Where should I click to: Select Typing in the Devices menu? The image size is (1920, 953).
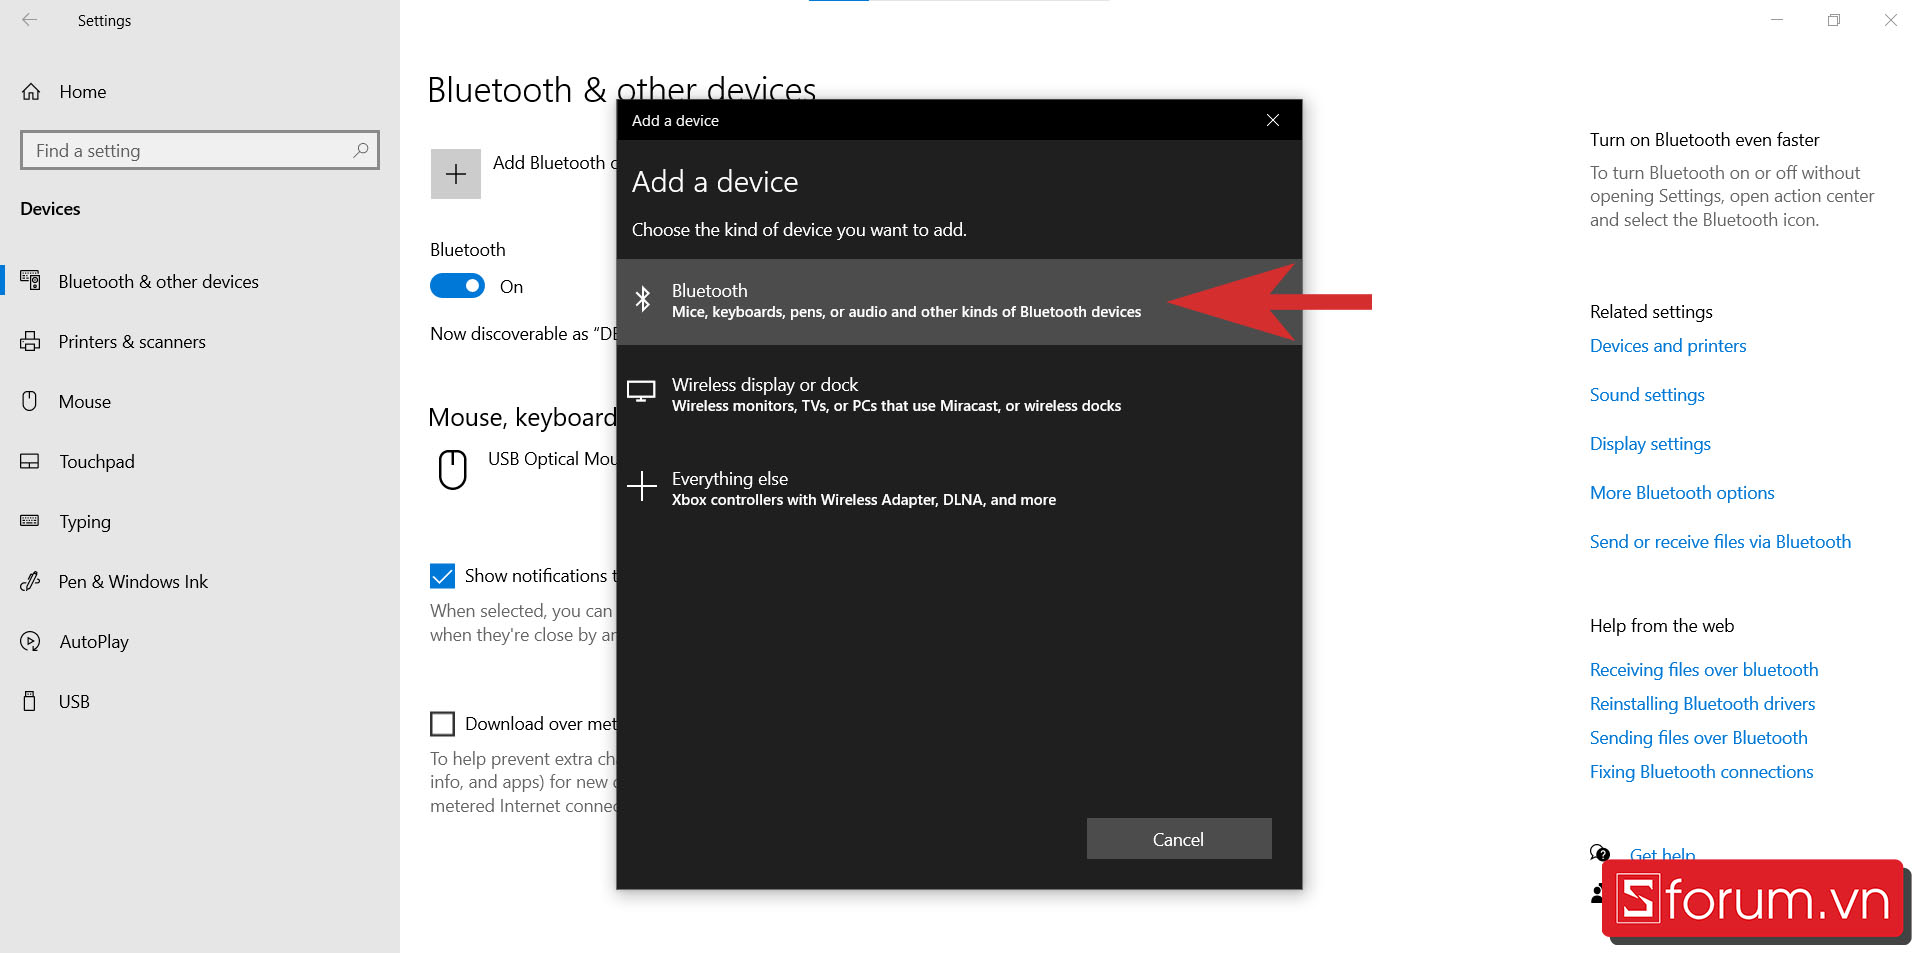[85, 522]
